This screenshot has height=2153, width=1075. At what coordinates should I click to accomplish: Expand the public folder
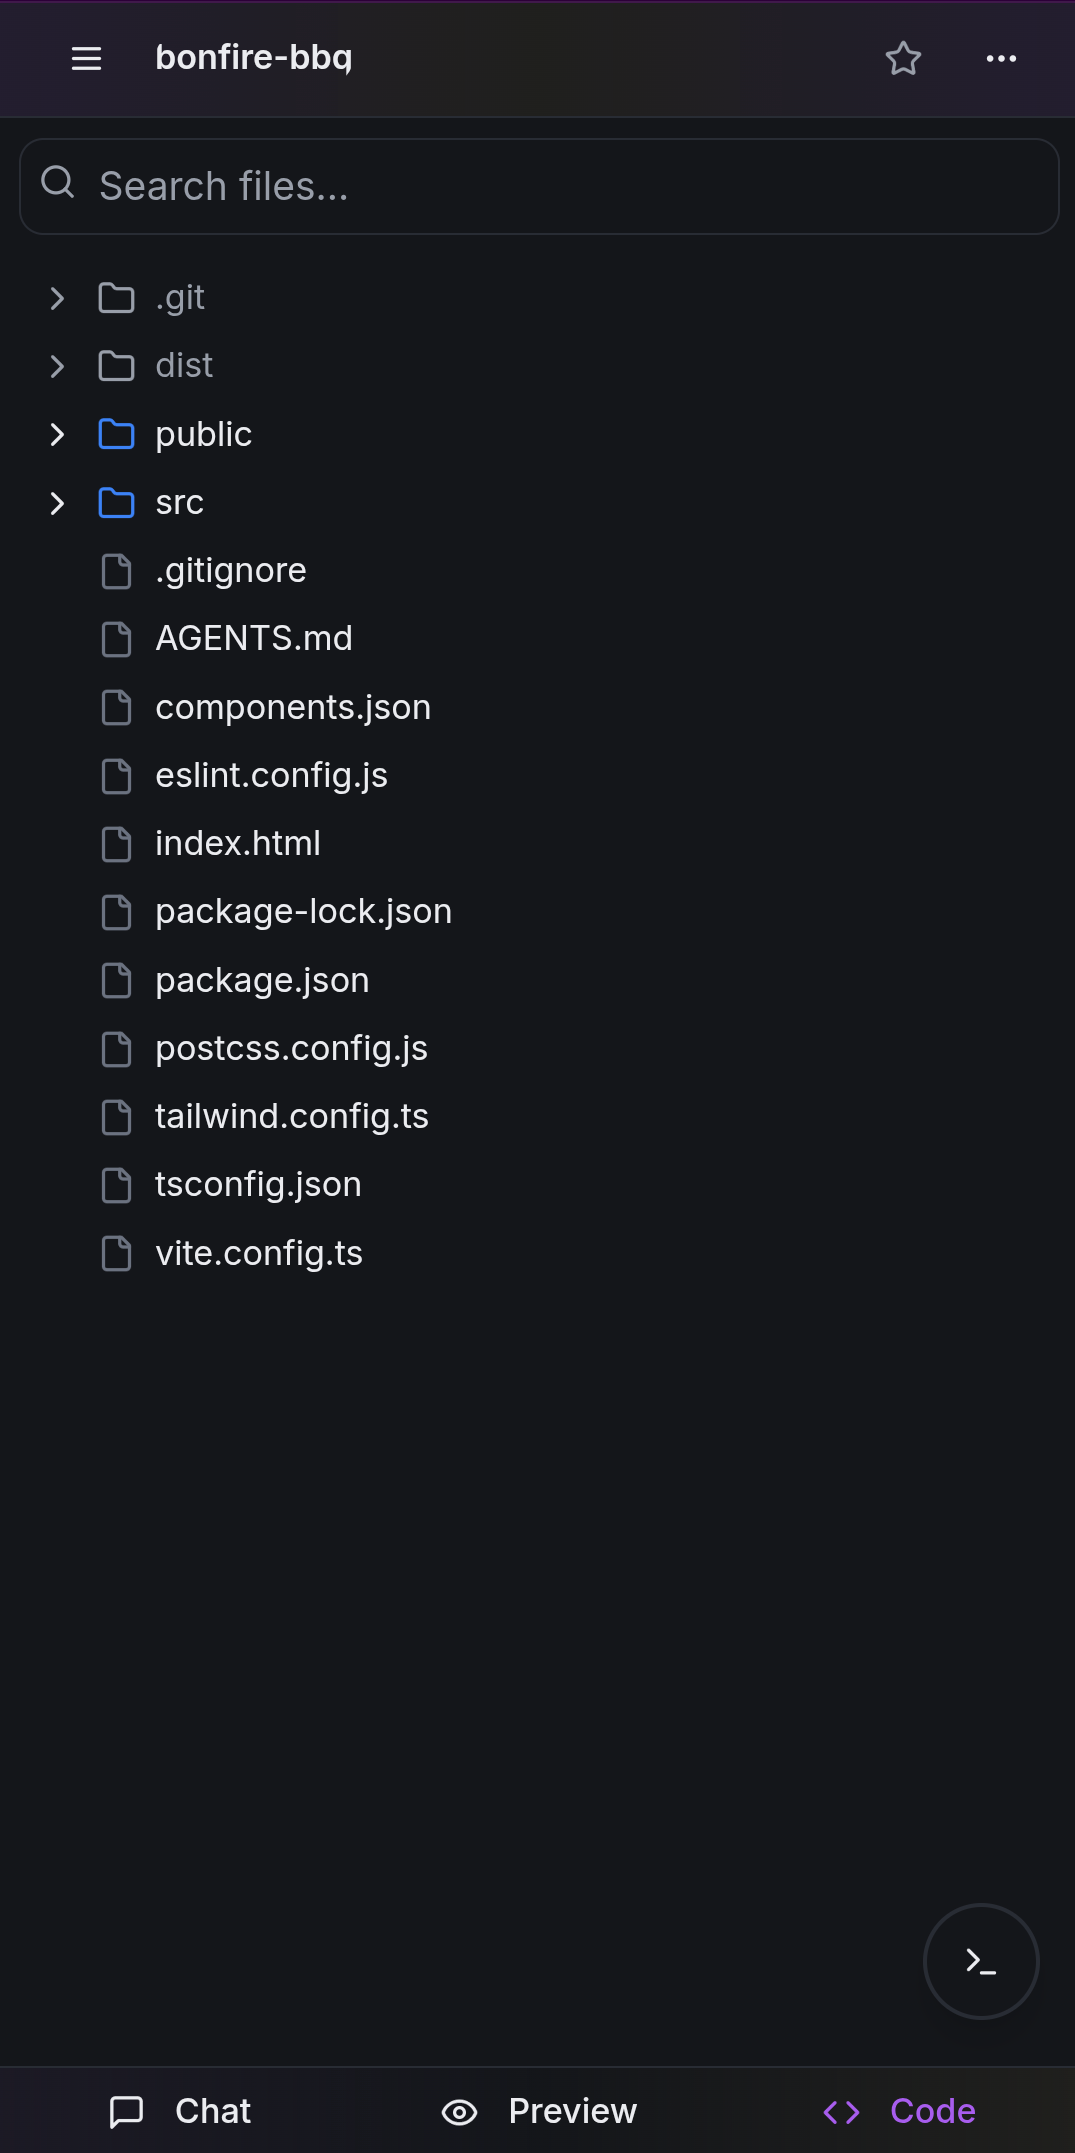pyautogui.click(x=56, y=434)
